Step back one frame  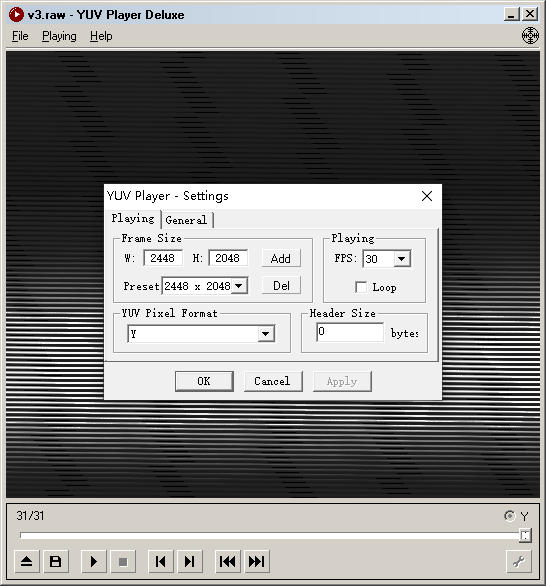(161, 561)
